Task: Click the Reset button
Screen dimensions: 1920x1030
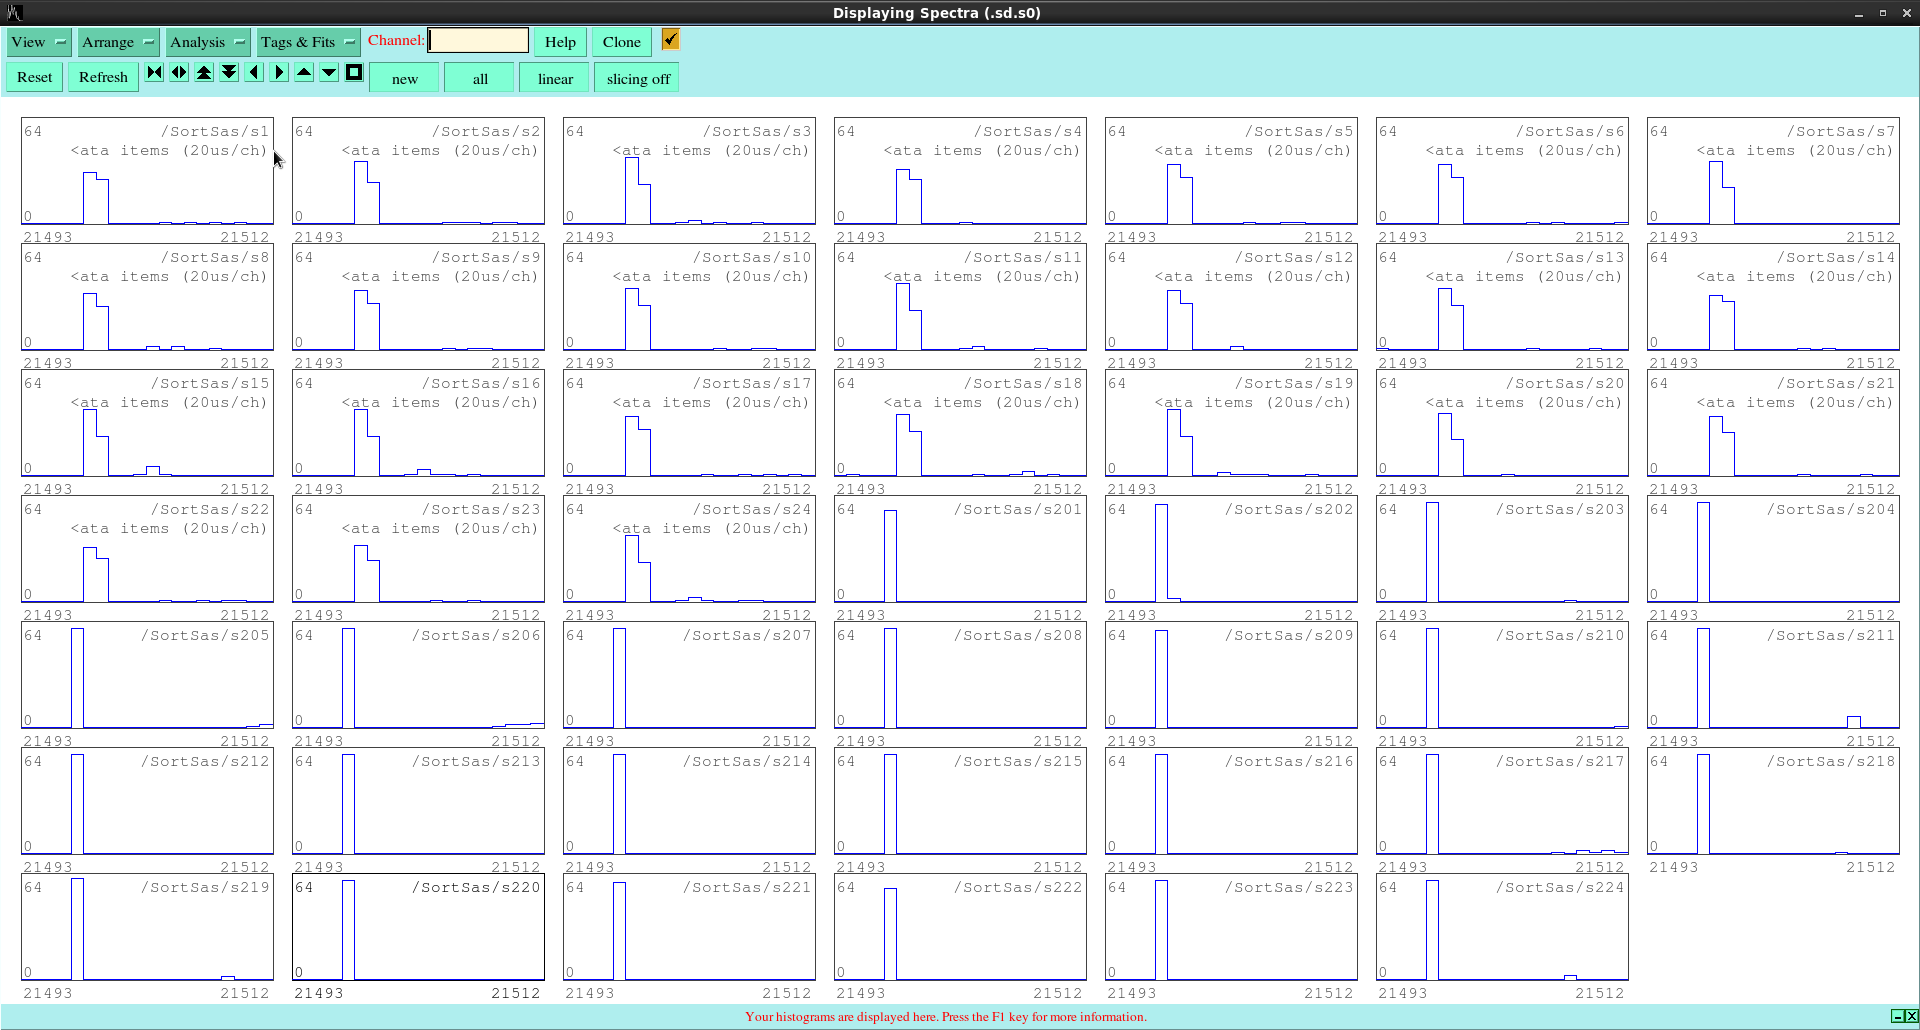Action: tap(35, 77)
